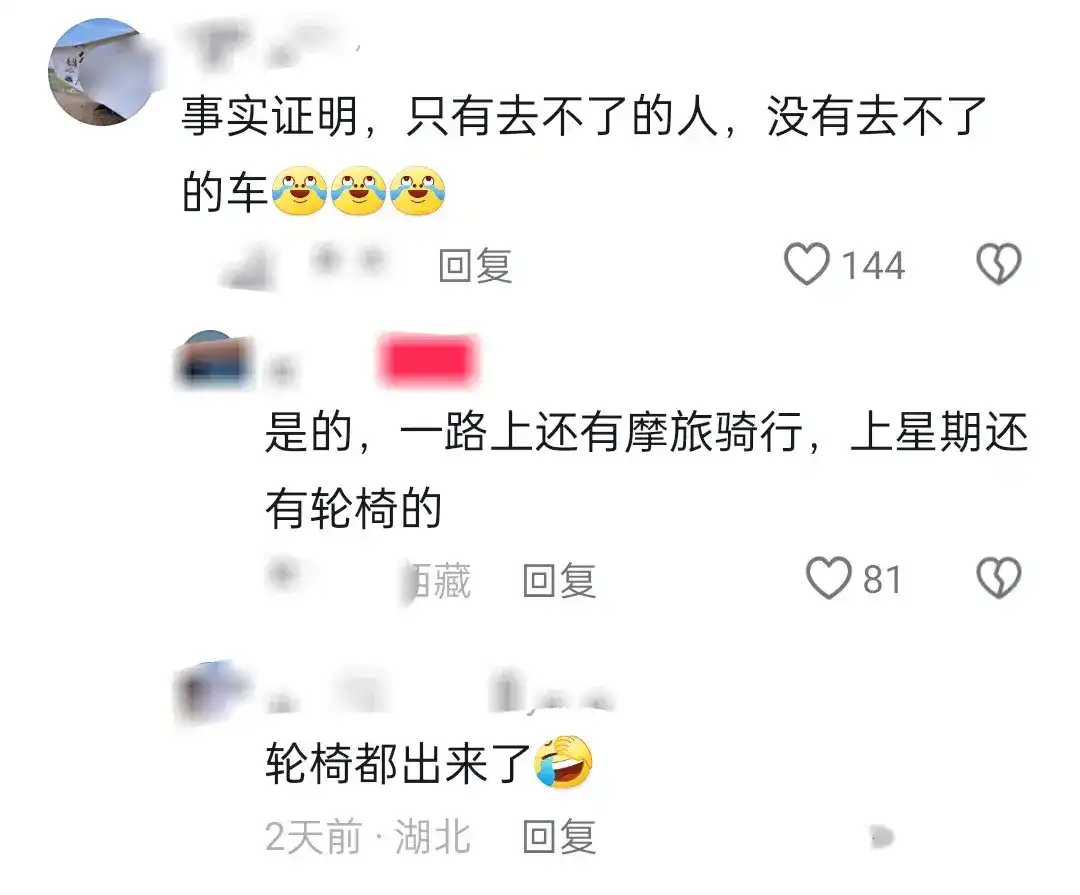This screenshot has width=1080, height=895.
Task: Select the comment text 轮椅都出来了
Action: (398, 763)
